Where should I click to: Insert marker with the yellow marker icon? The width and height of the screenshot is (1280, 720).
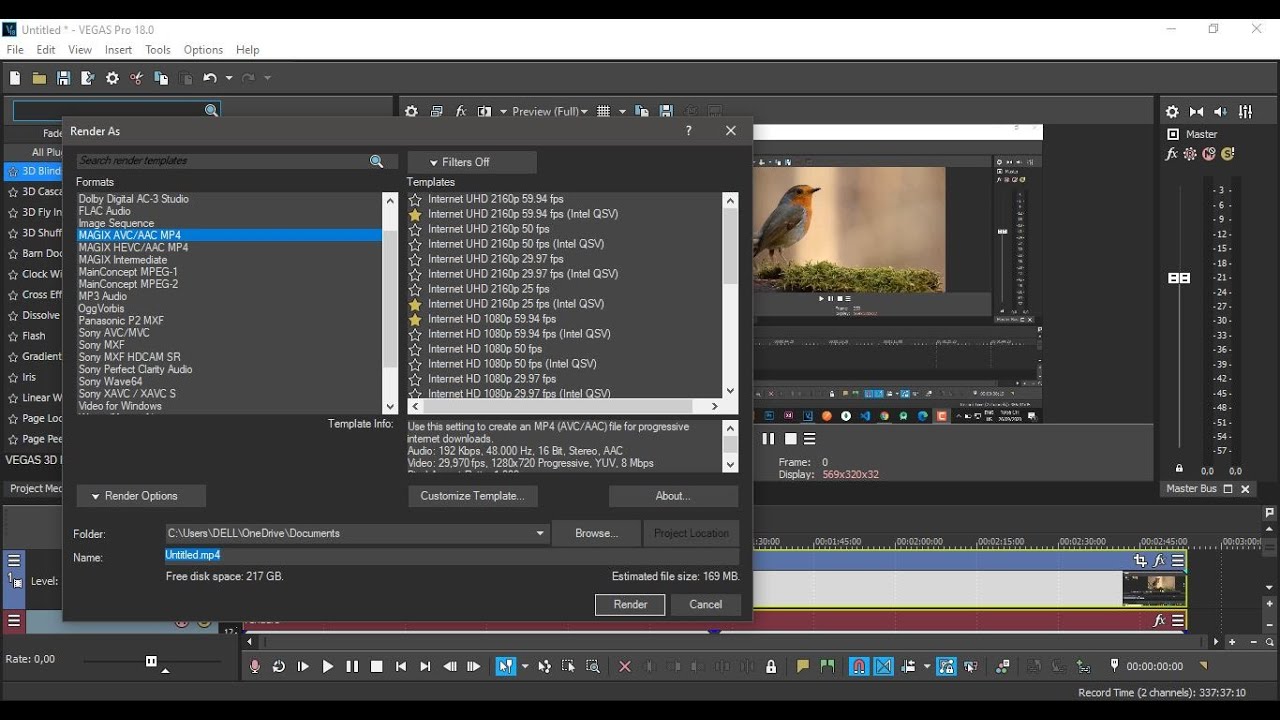tap(802, 666)
